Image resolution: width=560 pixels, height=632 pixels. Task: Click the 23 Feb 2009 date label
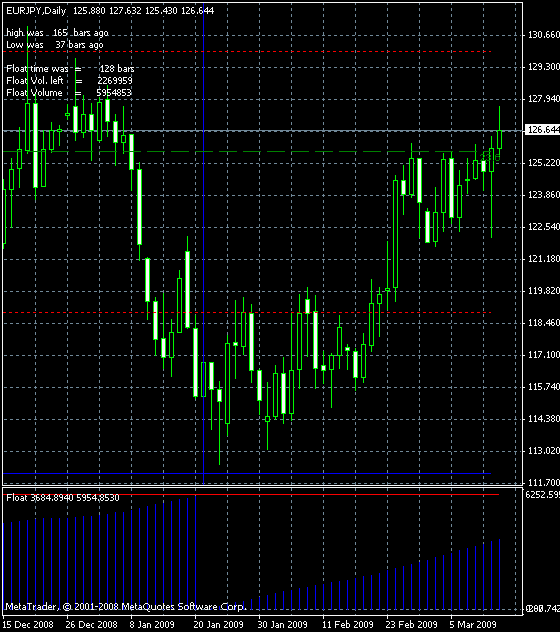411,625
